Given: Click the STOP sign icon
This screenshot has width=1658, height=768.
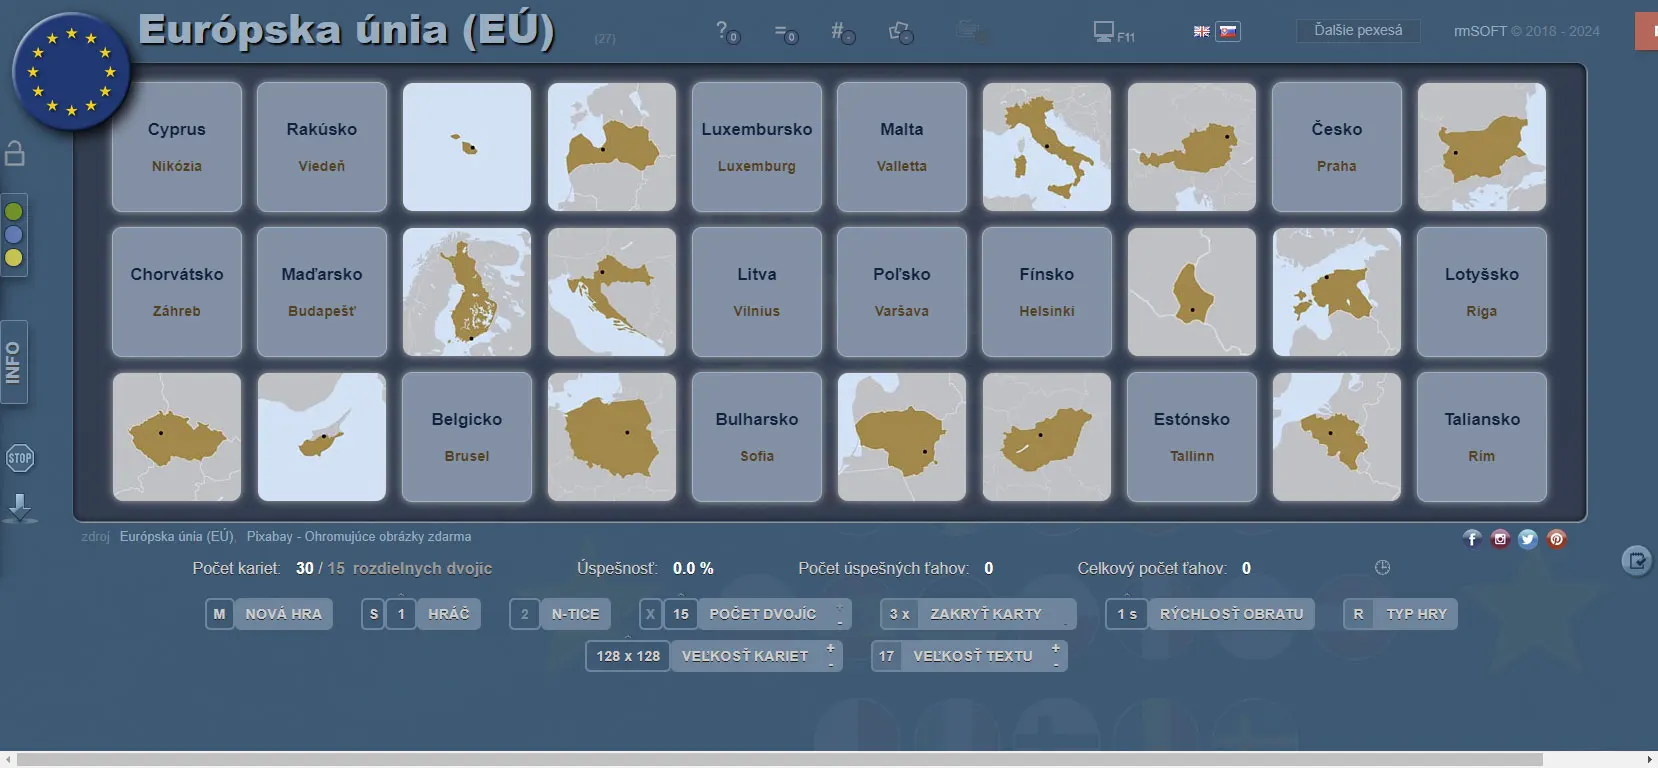Looking at the screenshot, I should point(20,458).
